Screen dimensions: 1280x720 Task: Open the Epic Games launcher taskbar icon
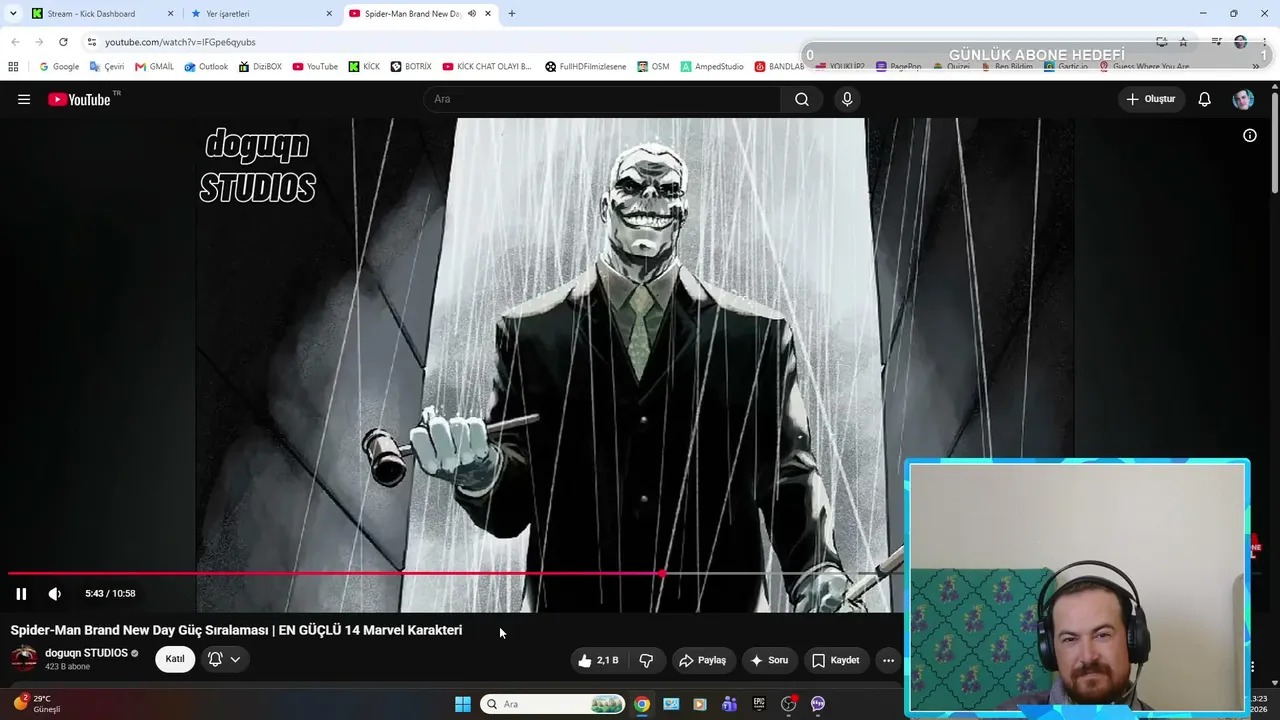point(759,704)
